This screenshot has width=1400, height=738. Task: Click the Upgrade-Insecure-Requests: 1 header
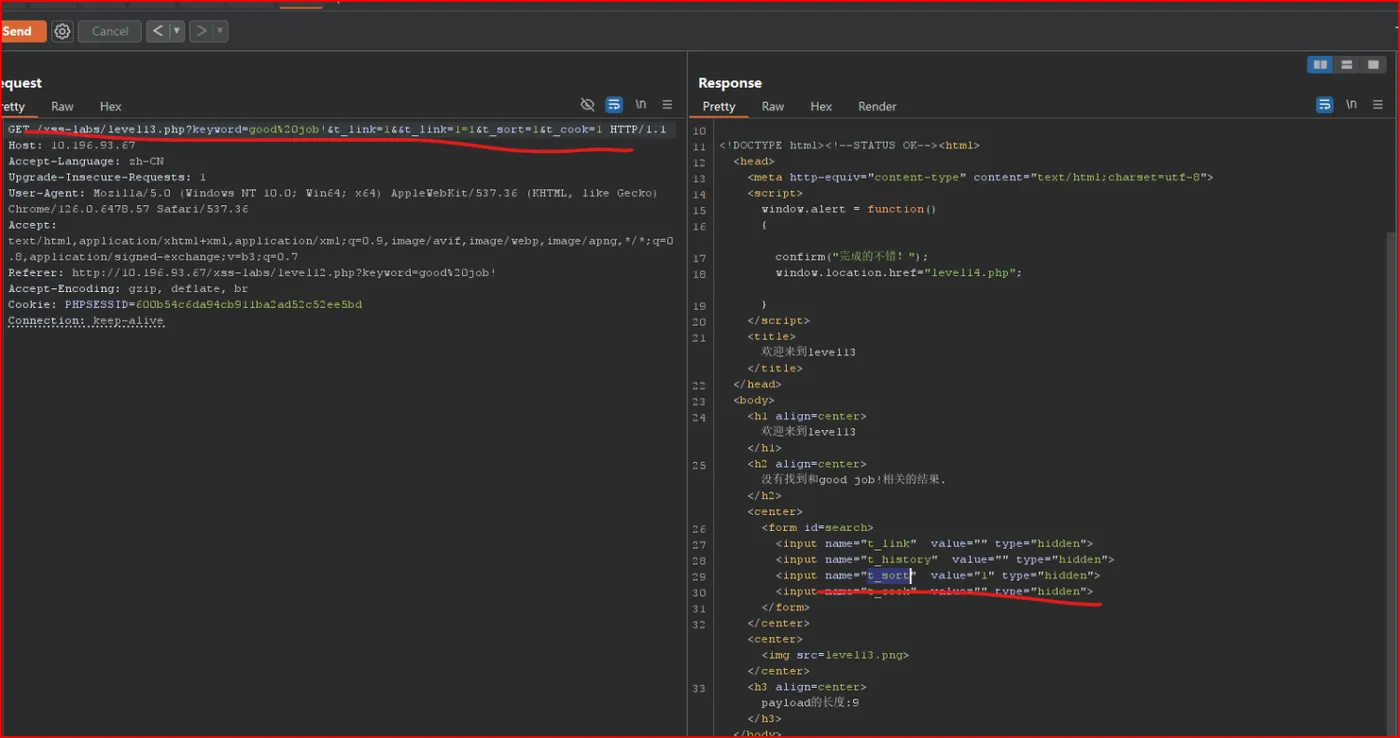coord(107,177)
